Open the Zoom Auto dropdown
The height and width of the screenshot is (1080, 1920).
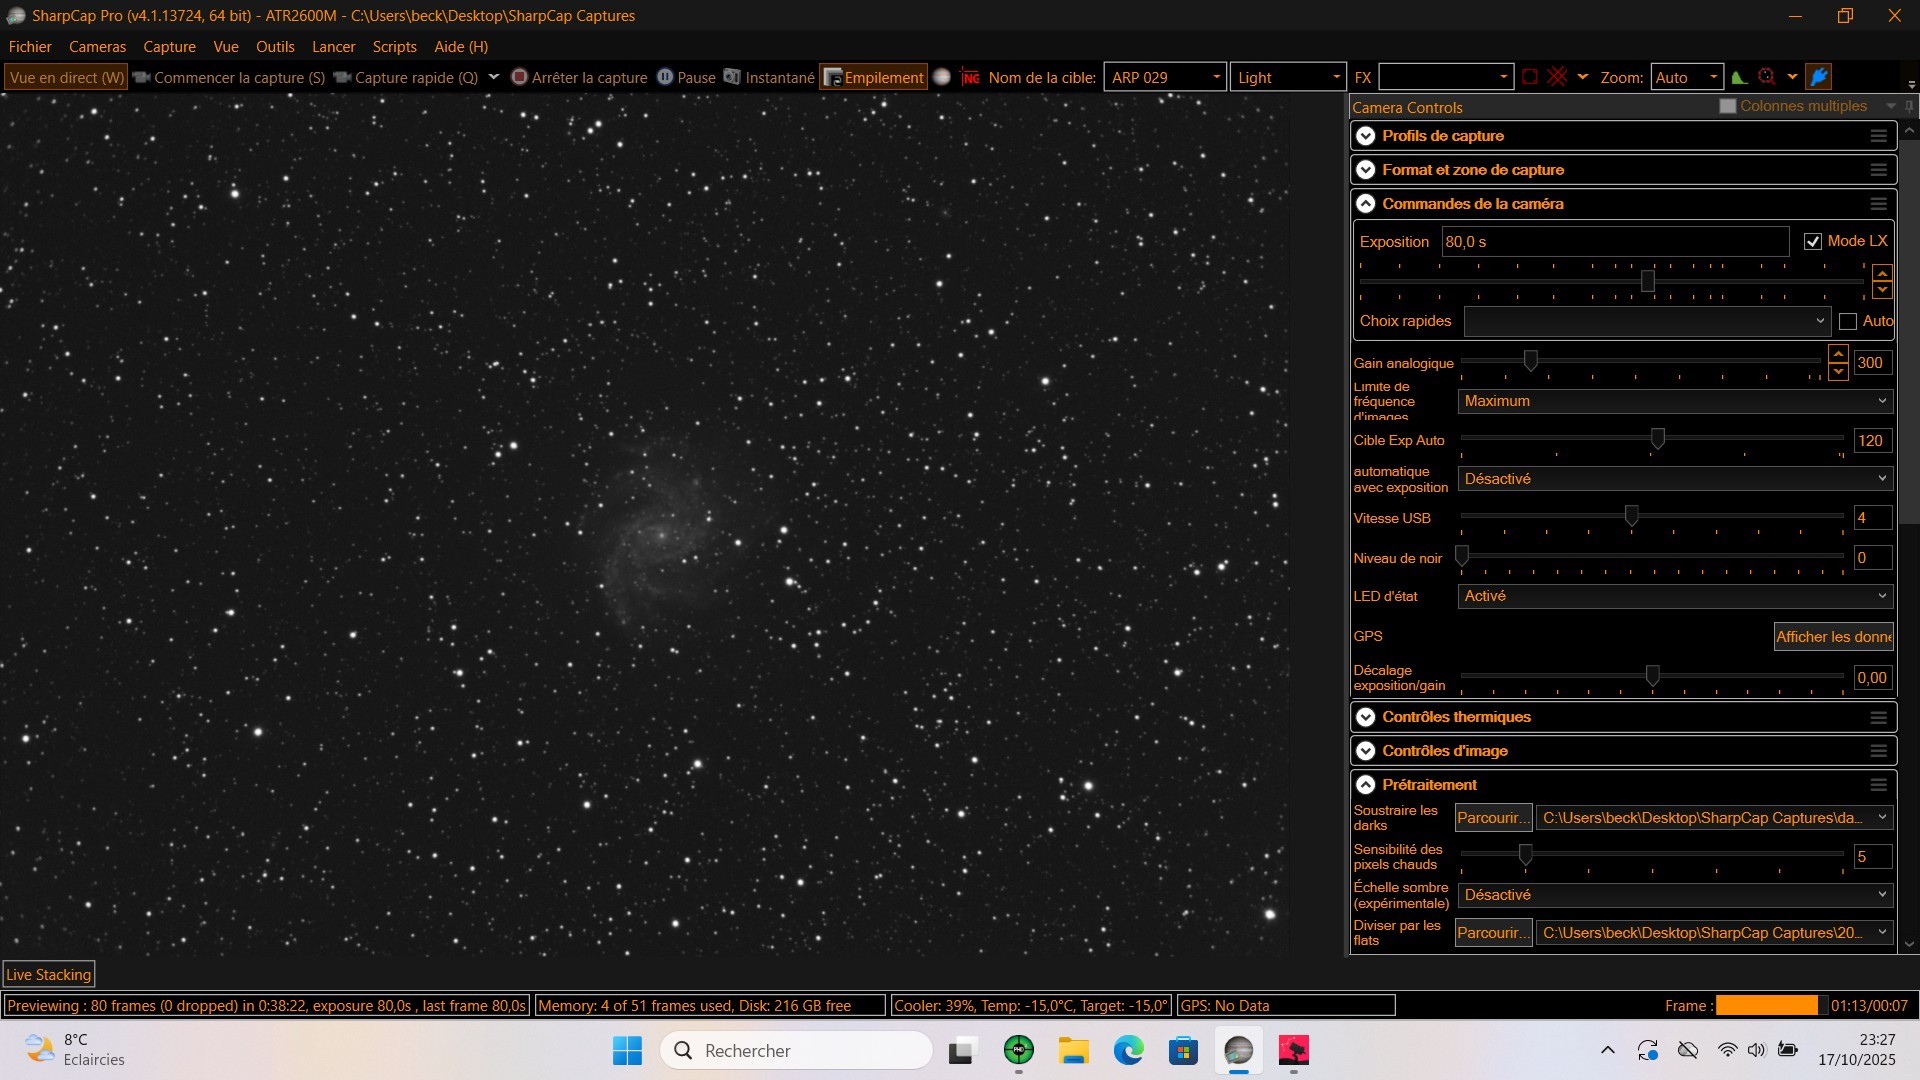pos(1687,77)
